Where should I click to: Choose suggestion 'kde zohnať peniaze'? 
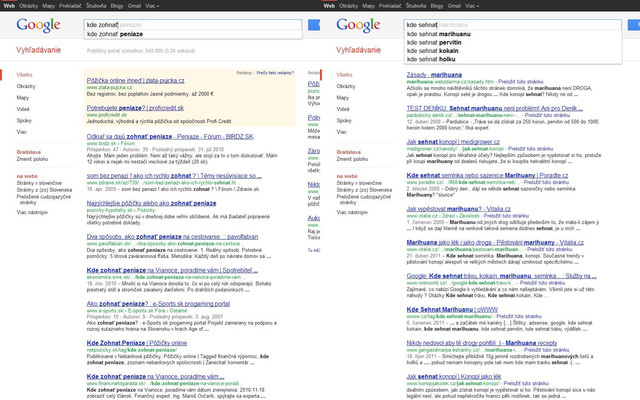click(193, 34)
